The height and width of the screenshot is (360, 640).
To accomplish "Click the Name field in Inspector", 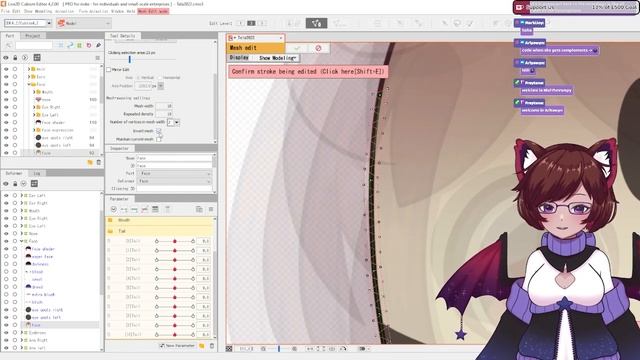I will [174, 158].
